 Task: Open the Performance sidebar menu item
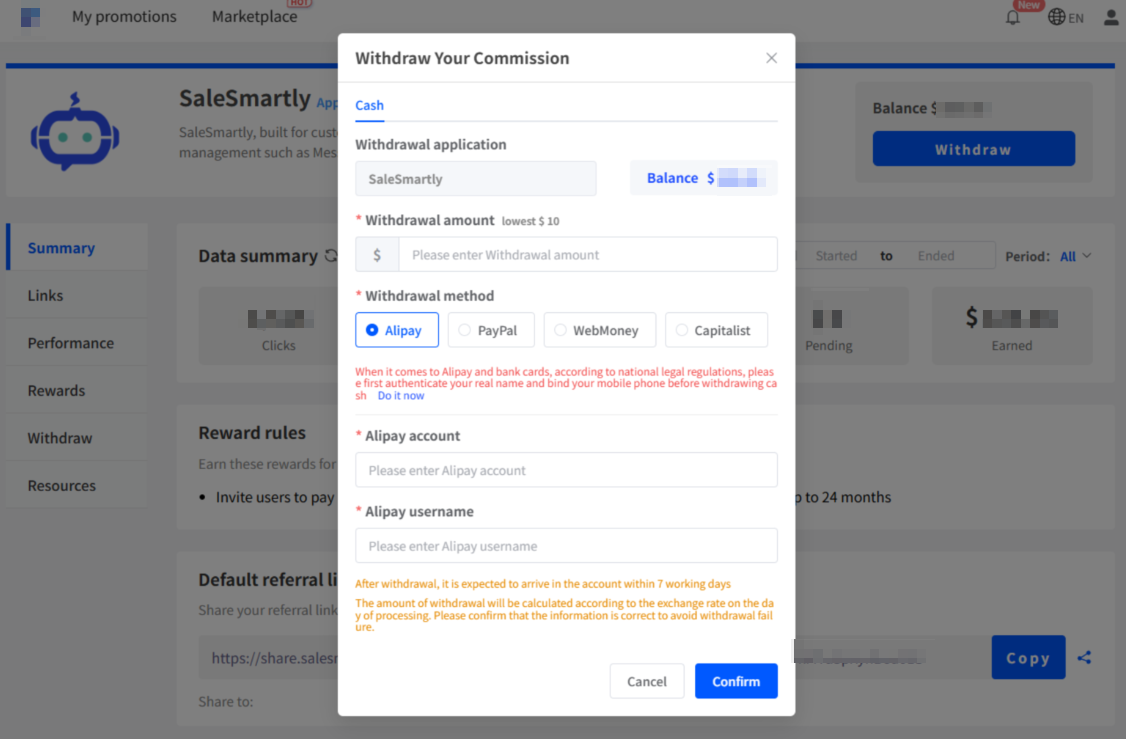(71, 343)
